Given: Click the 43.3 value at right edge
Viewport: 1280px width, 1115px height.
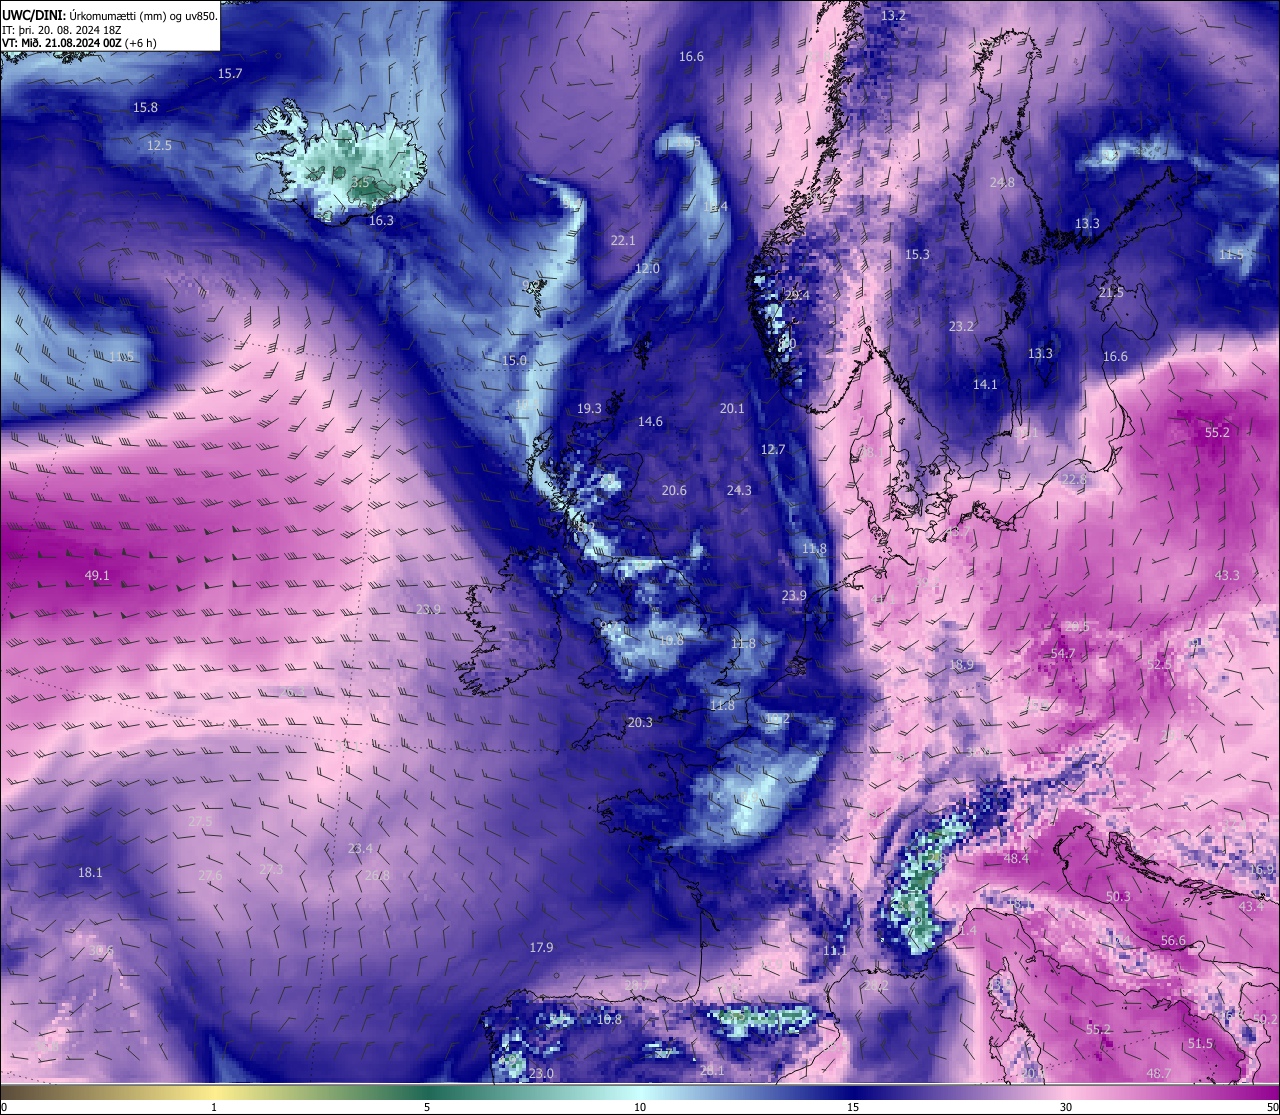Looking at the screenshot, I should tap(1227, 576).
